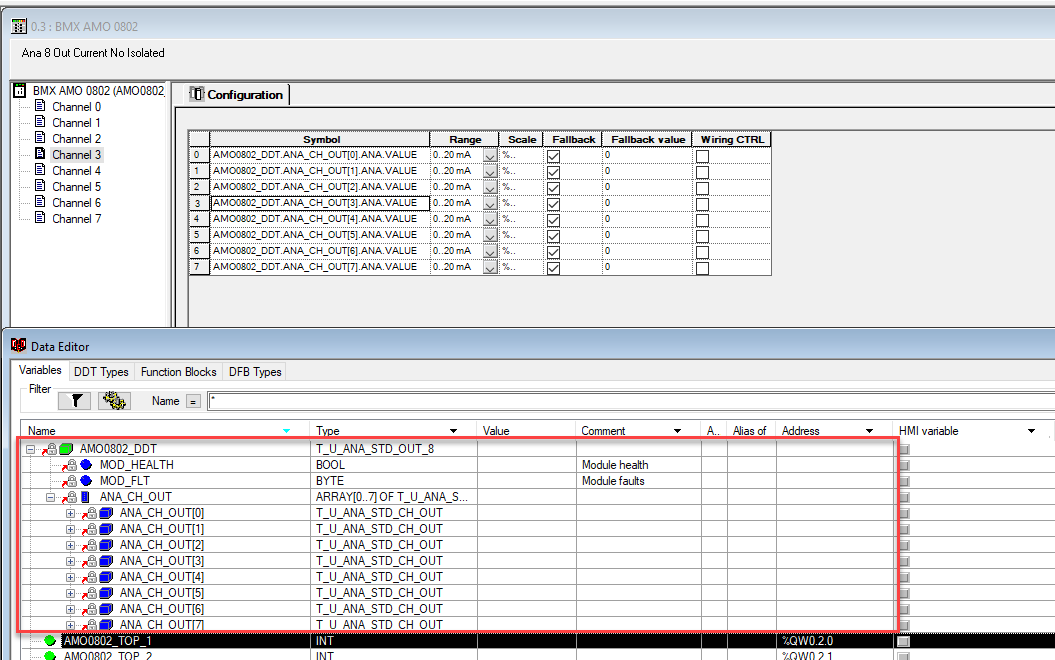
Task: Click the lock icon beside ANA_CH_OUT[6]
Action: pos(92,608)
